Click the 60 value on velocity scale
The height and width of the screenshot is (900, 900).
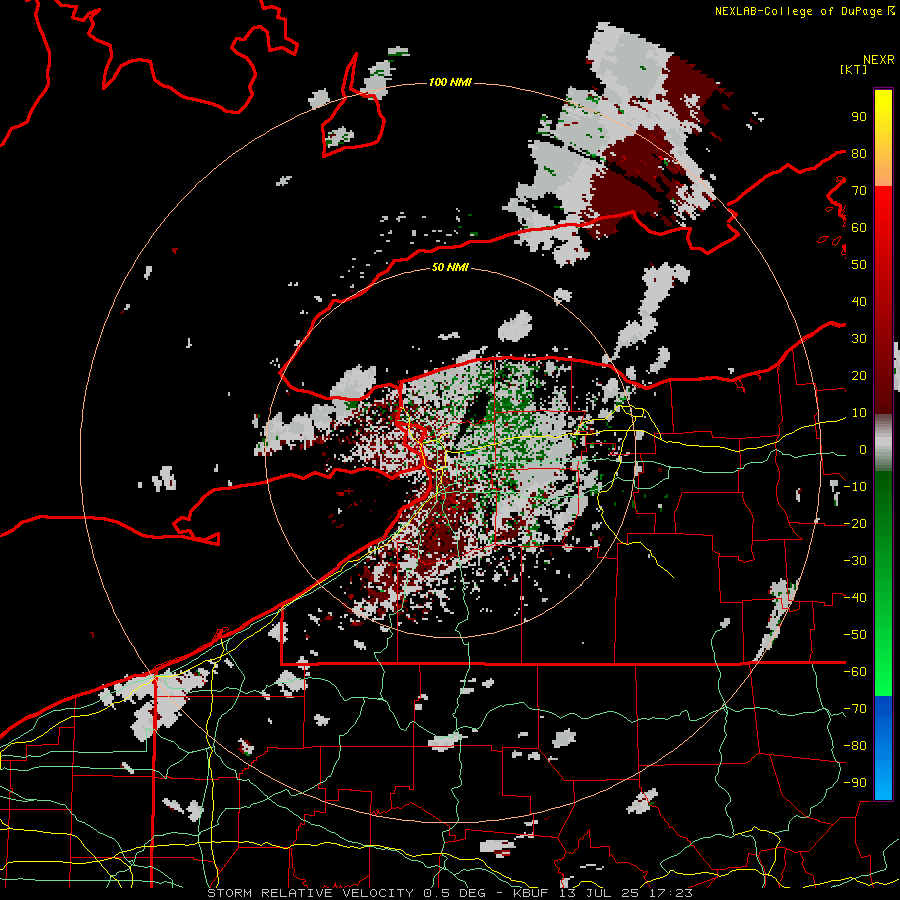(859, 227)
